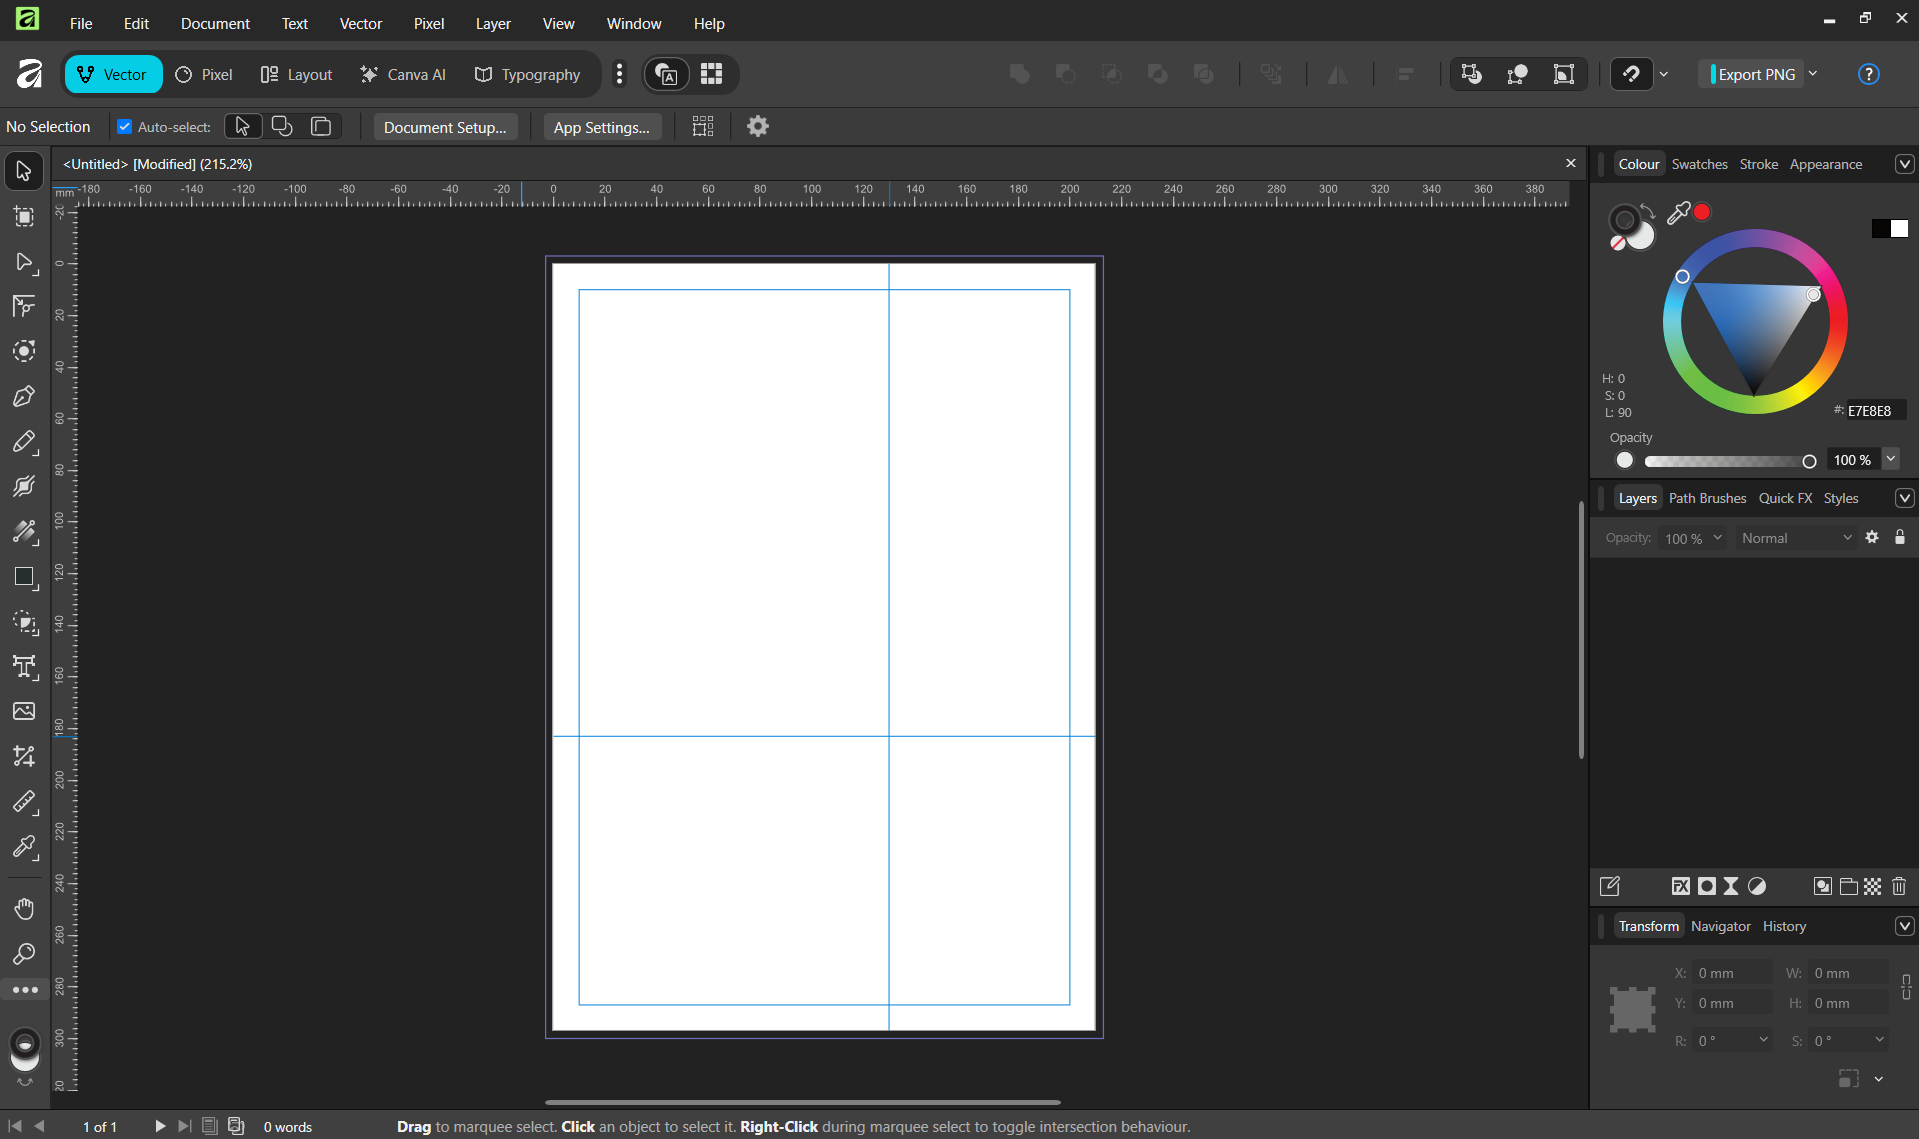This screenshot has width=1919, height=1139.
Task: Expand the Export PNG dropdown arrow
Action: point(1813,74)
